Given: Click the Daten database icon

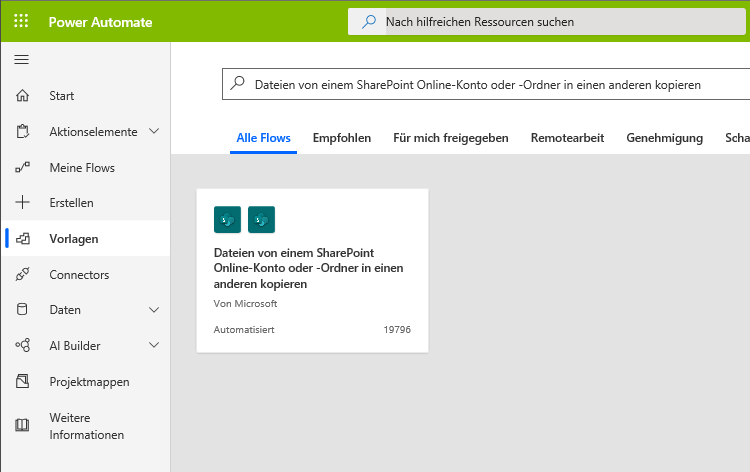Looking at the screenshot, I should [x=22, y=309].
